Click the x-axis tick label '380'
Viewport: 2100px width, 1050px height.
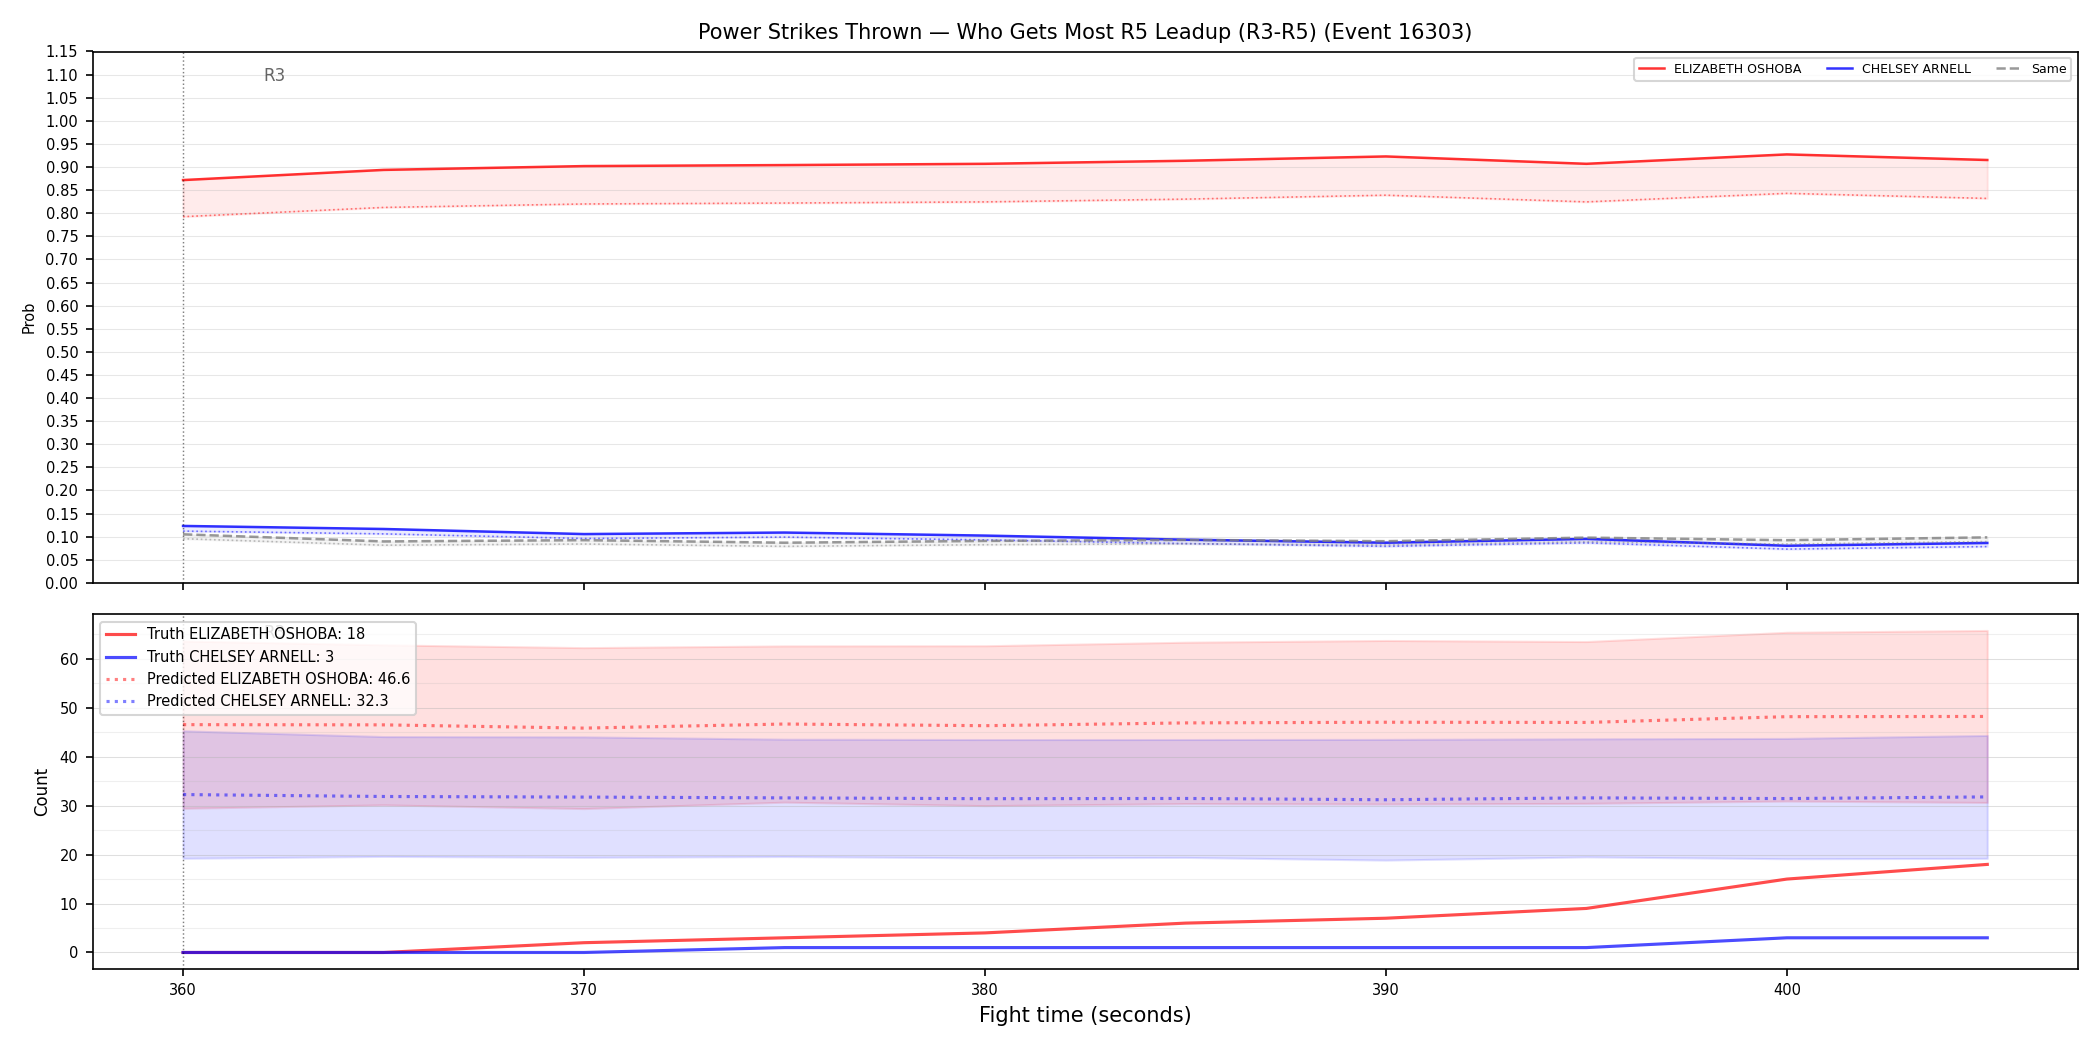[x=984, y=990]
